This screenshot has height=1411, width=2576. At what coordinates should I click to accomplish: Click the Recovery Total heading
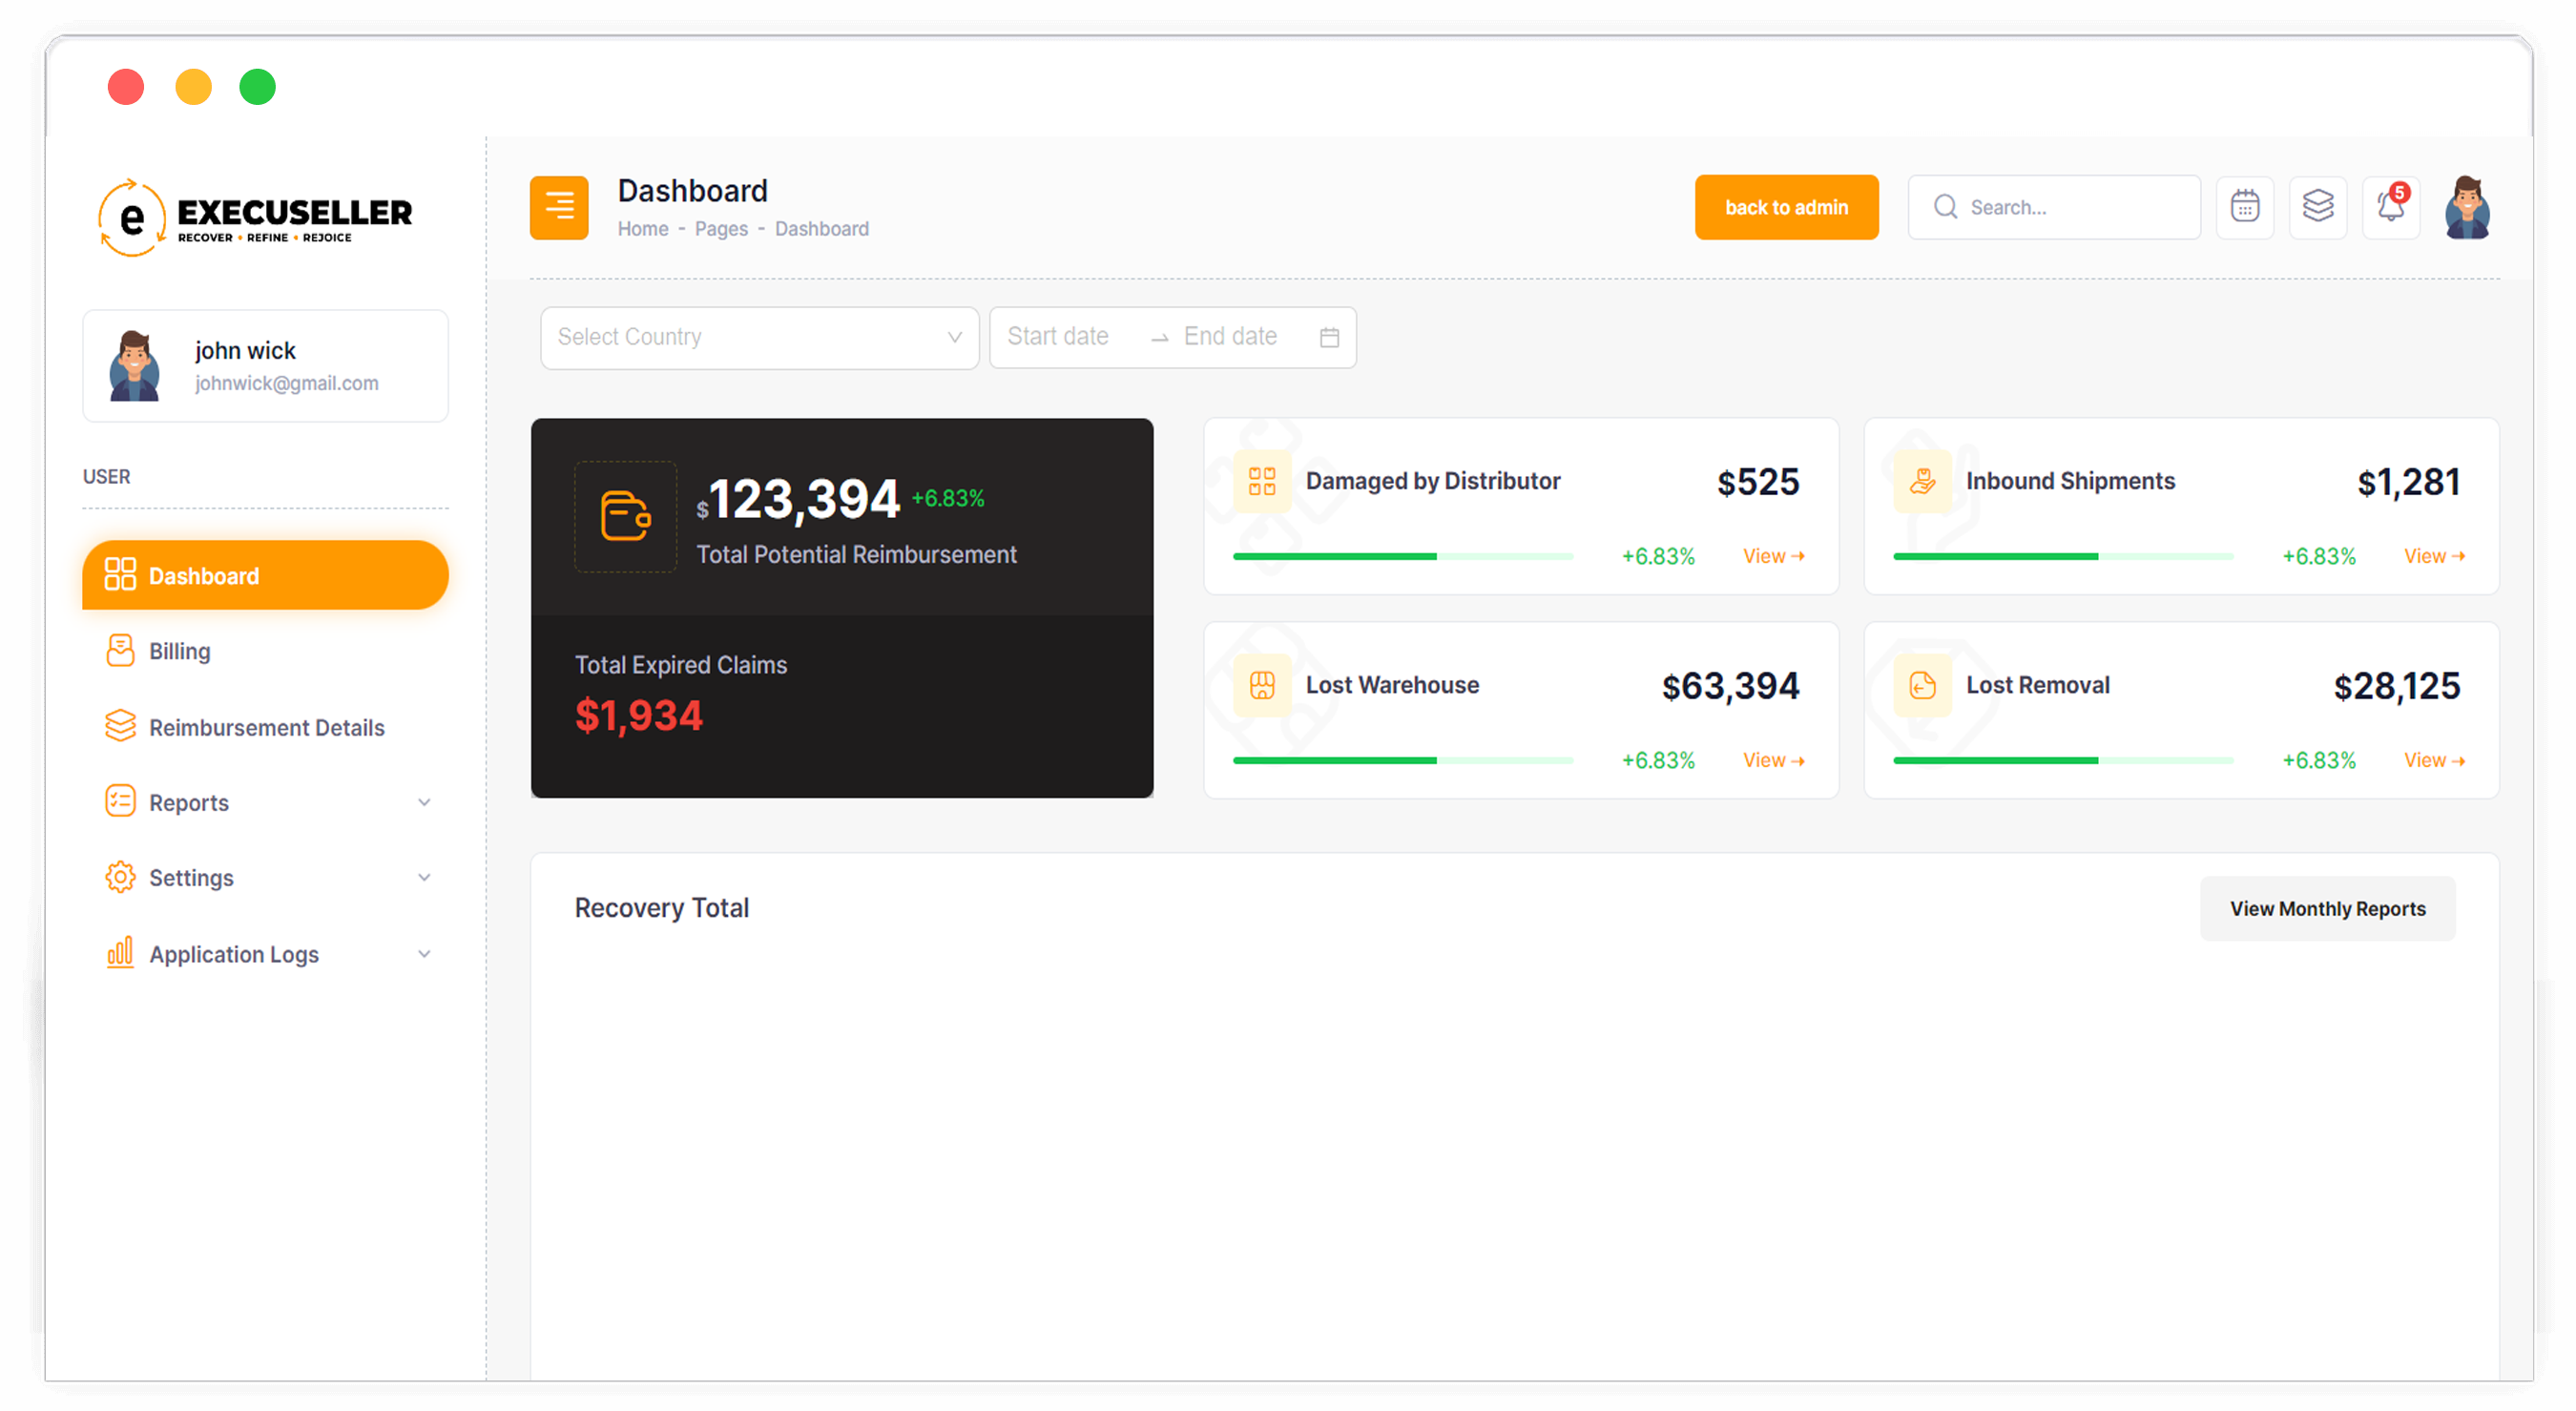point(661,908)
